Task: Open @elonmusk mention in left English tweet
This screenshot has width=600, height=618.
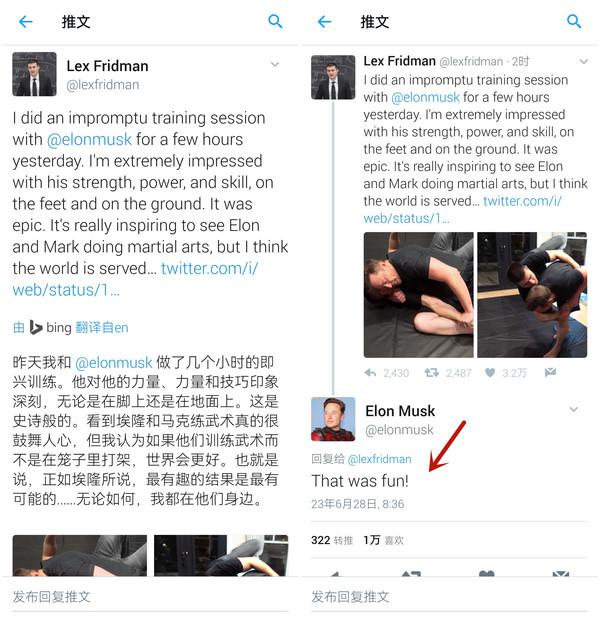Action: point(89,140)
